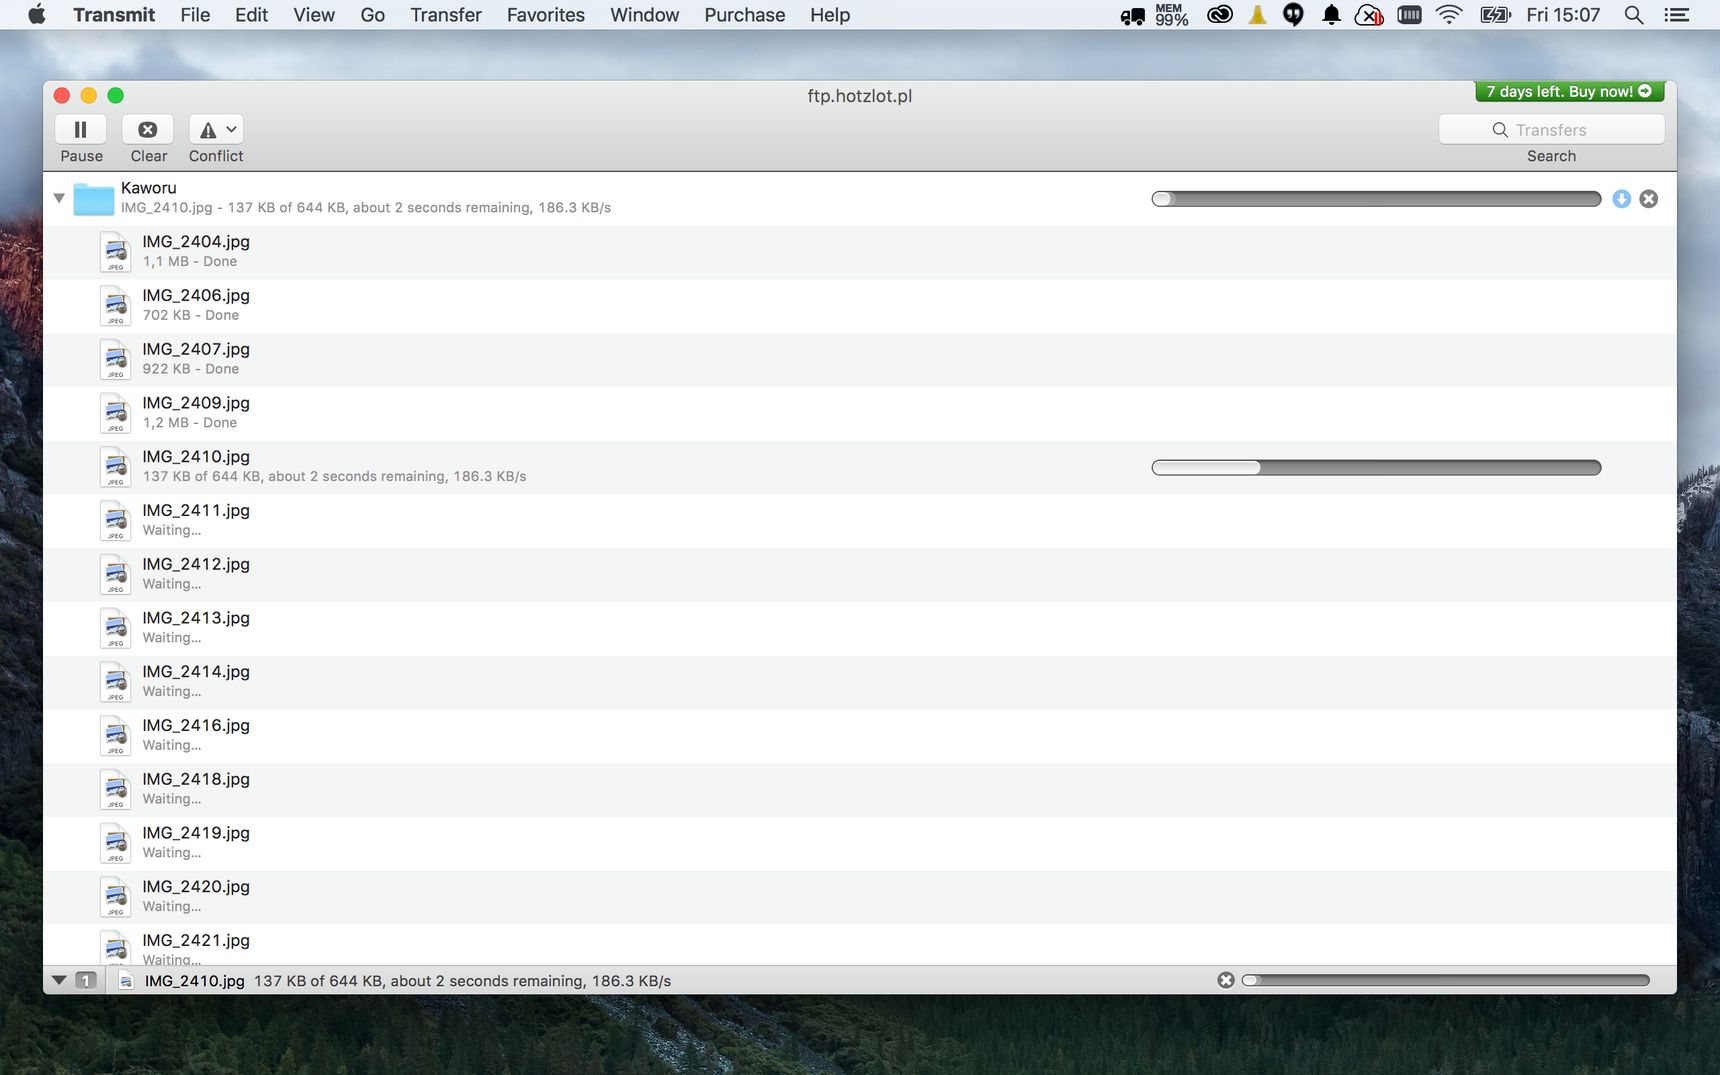Screen dimensions: 1720x1075
Task: Open the Transfer menu
Action: [x=446, y=15]
